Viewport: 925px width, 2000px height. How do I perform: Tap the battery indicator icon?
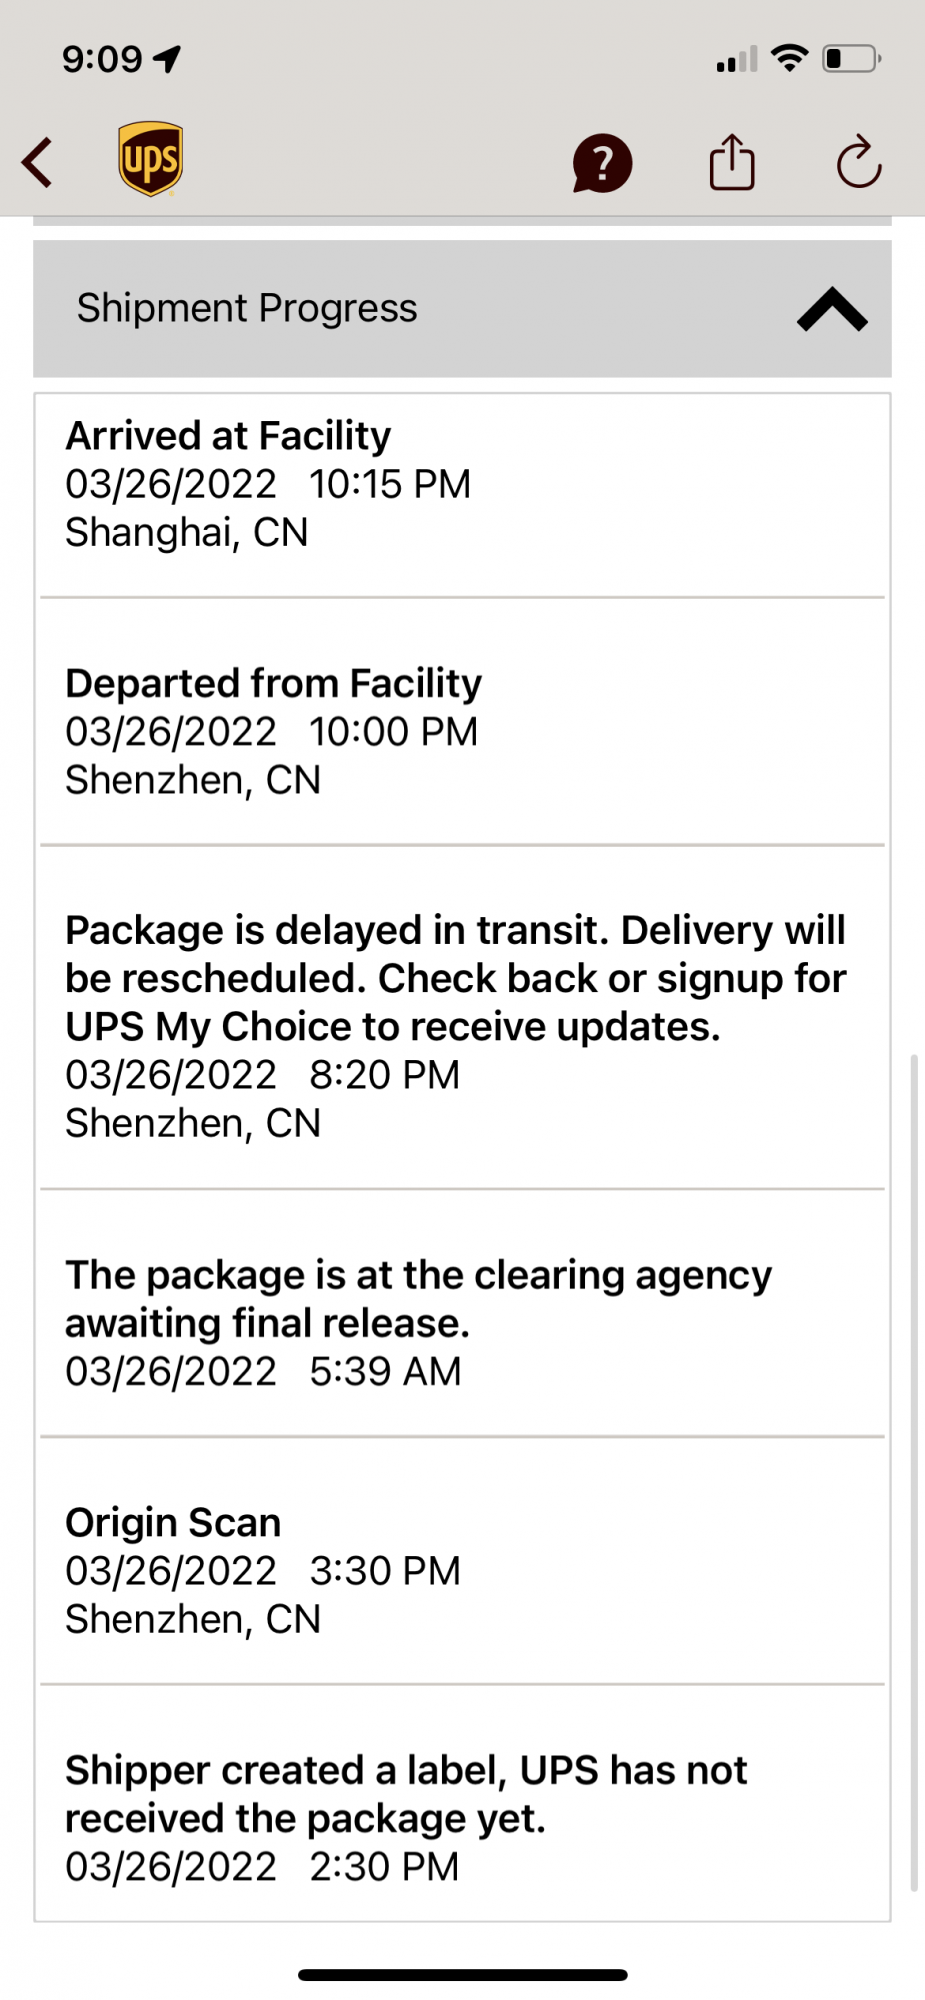coord(850,59)
